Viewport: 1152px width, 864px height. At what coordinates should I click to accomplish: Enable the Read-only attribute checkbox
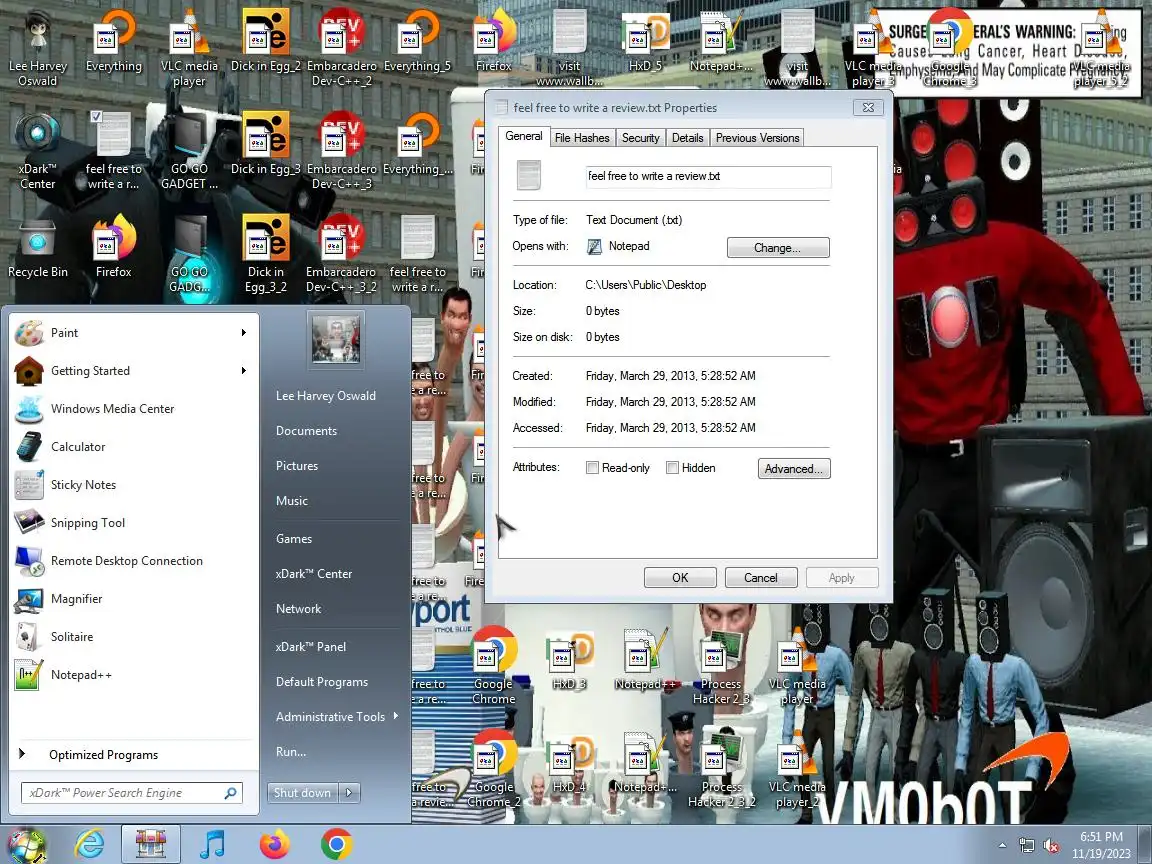click(x=592, y=468)
